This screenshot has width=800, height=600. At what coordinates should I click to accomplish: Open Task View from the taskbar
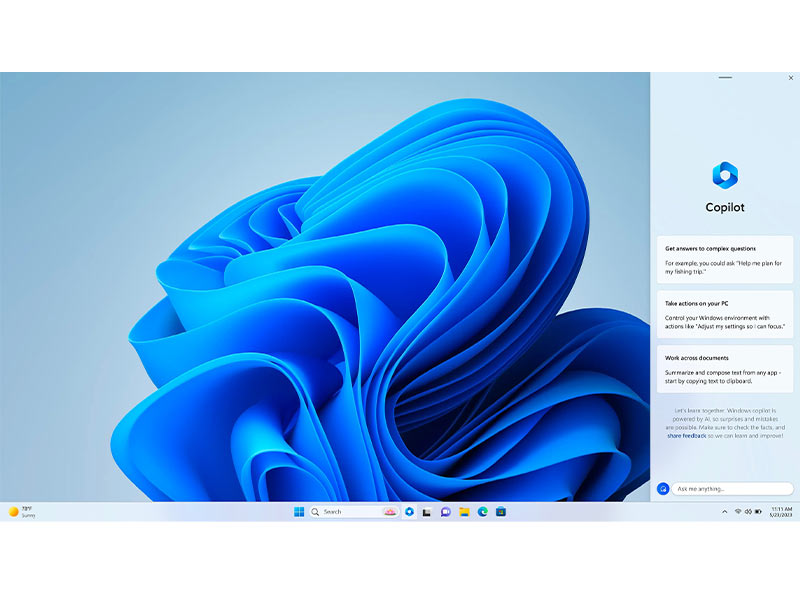(427, 512)
